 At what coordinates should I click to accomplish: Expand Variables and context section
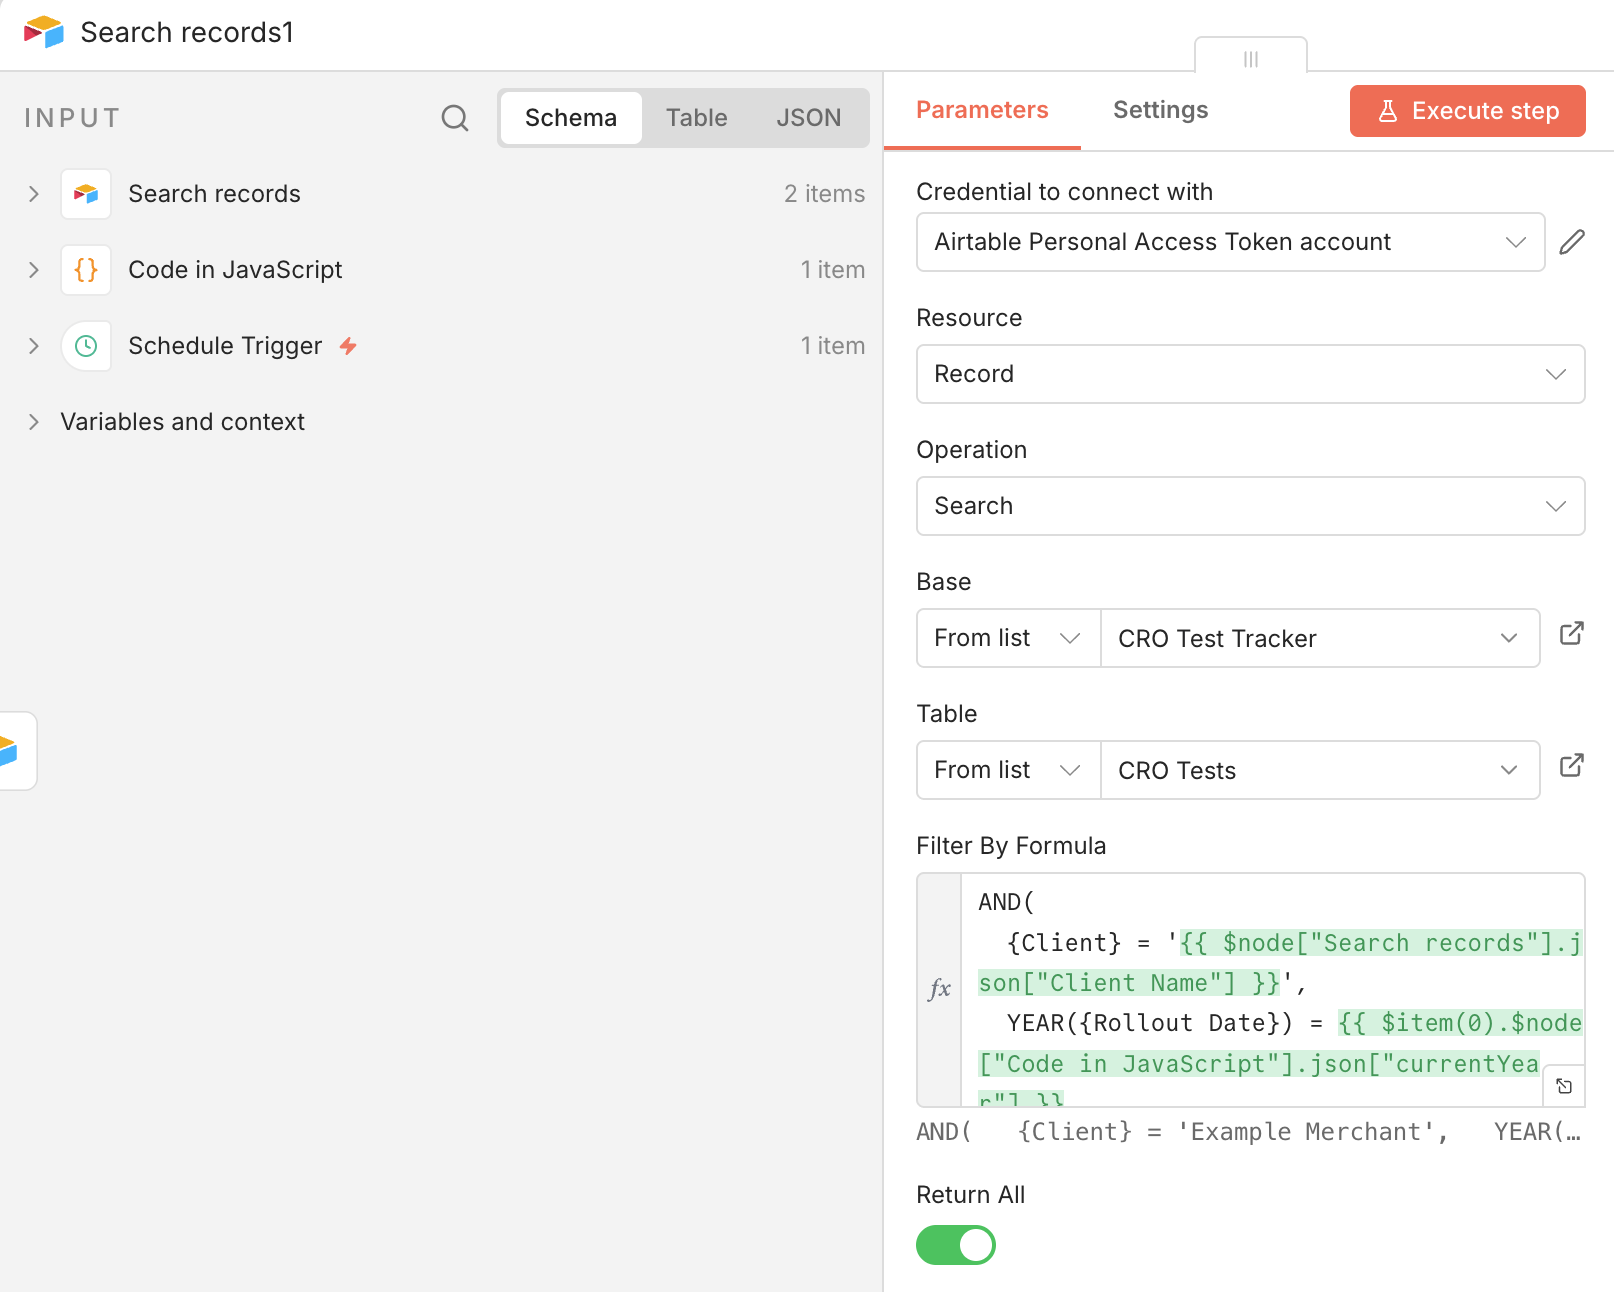[x=34, y=422]
